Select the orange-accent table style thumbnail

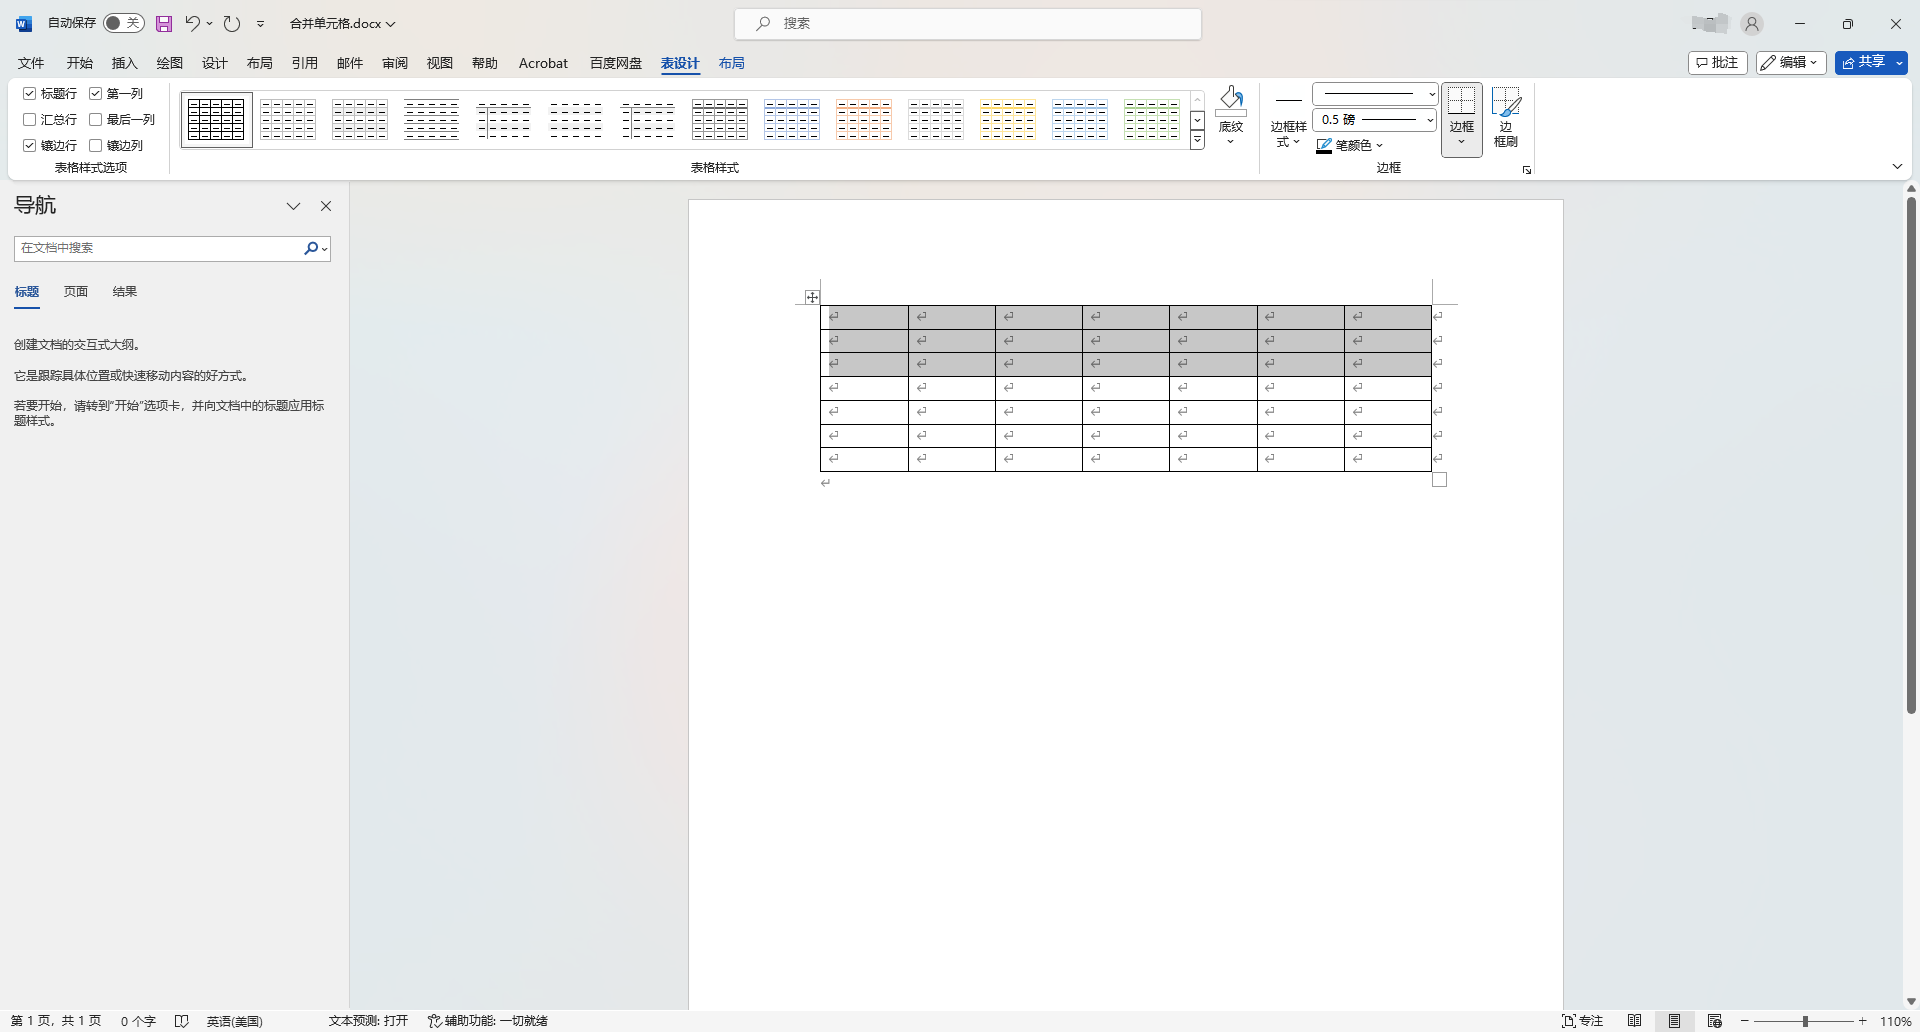pos(864,120)
